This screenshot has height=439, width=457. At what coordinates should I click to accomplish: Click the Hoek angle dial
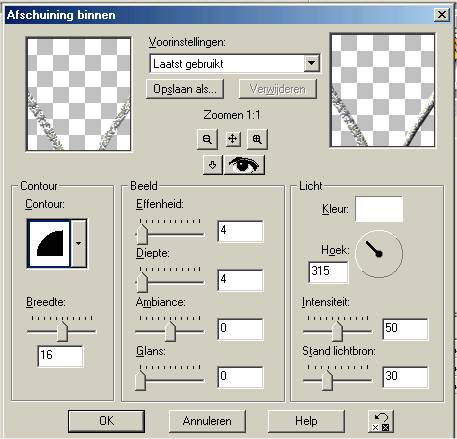379,254
